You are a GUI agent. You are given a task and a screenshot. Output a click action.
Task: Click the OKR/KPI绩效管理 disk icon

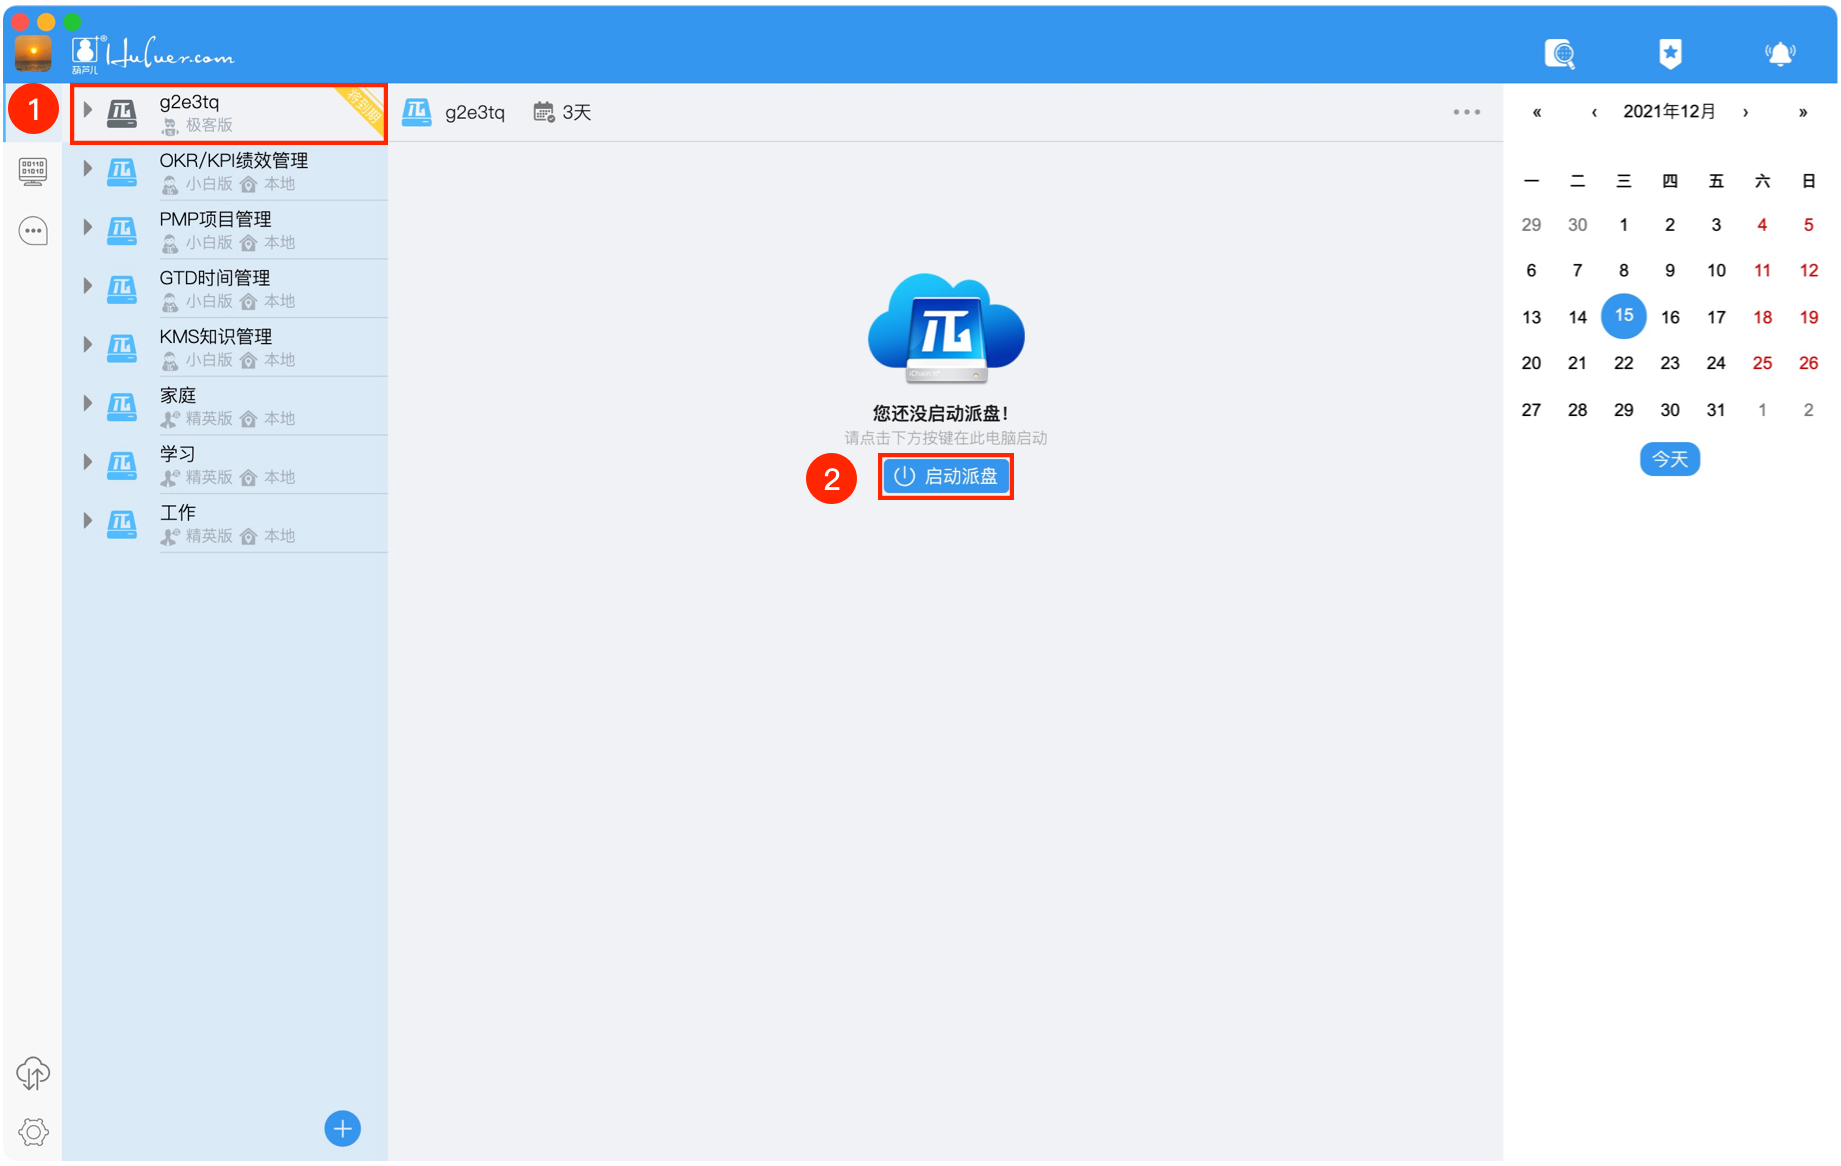pos(122,171)
